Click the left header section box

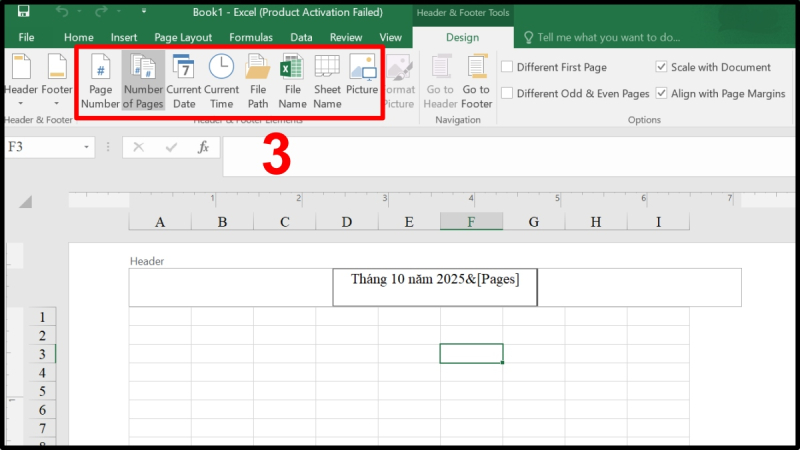click(231, 287)
